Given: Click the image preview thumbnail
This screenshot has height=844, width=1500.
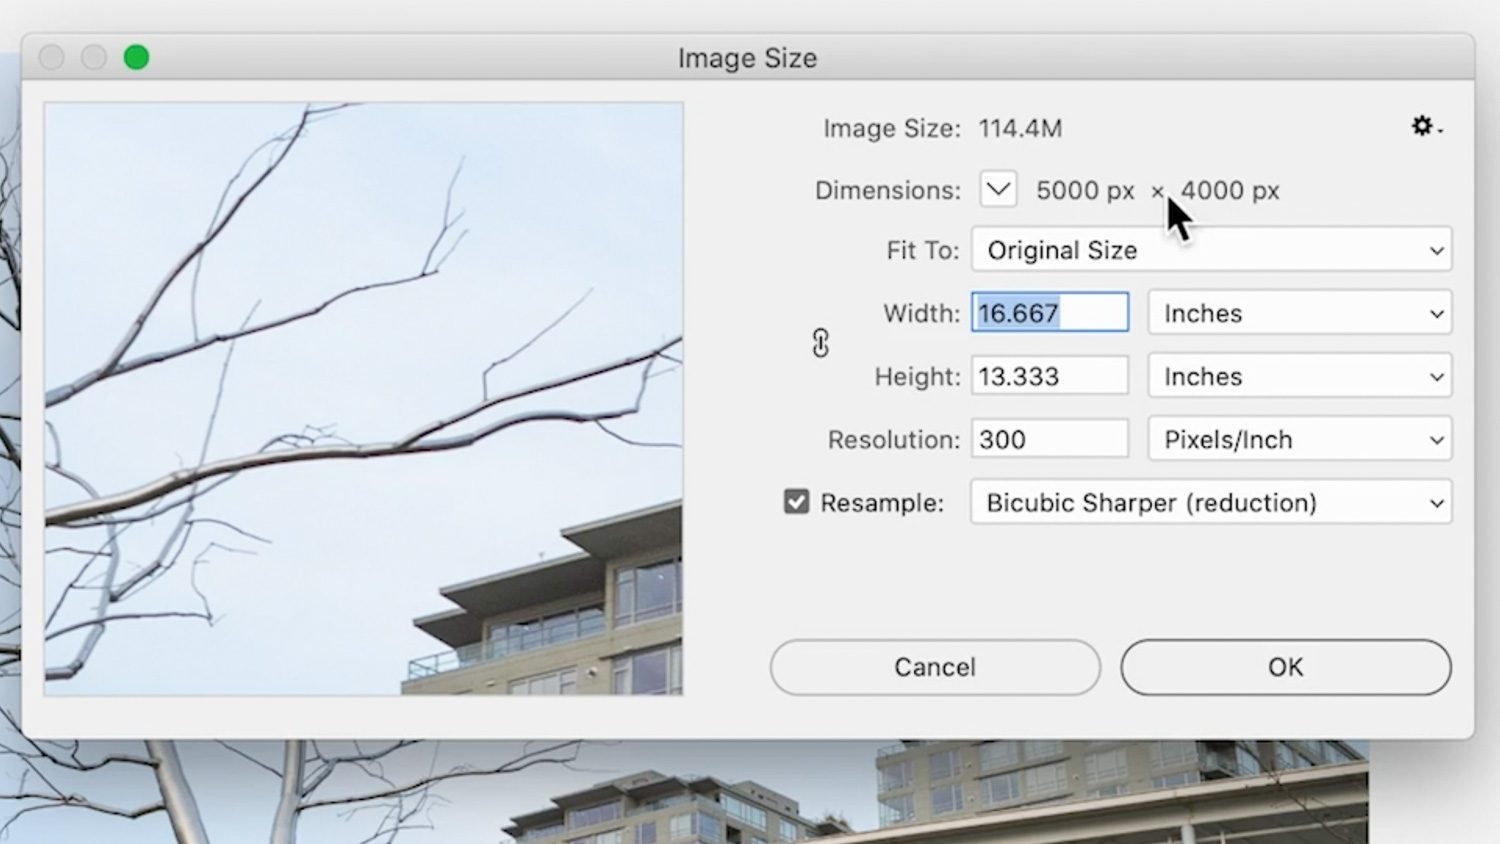Looking at the screenshot, I should tap(362, 400).
